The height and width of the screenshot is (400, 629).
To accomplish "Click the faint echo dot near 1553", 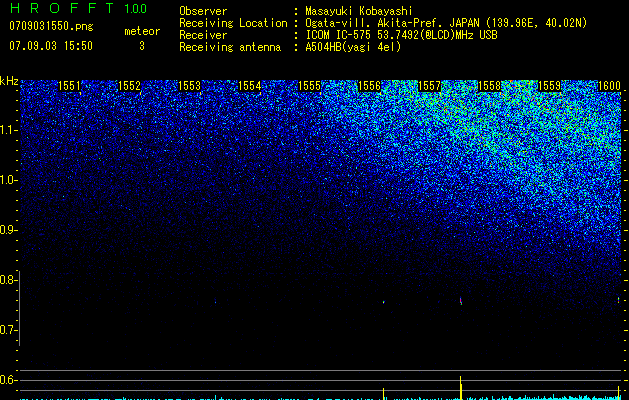I will pos(215,302).
